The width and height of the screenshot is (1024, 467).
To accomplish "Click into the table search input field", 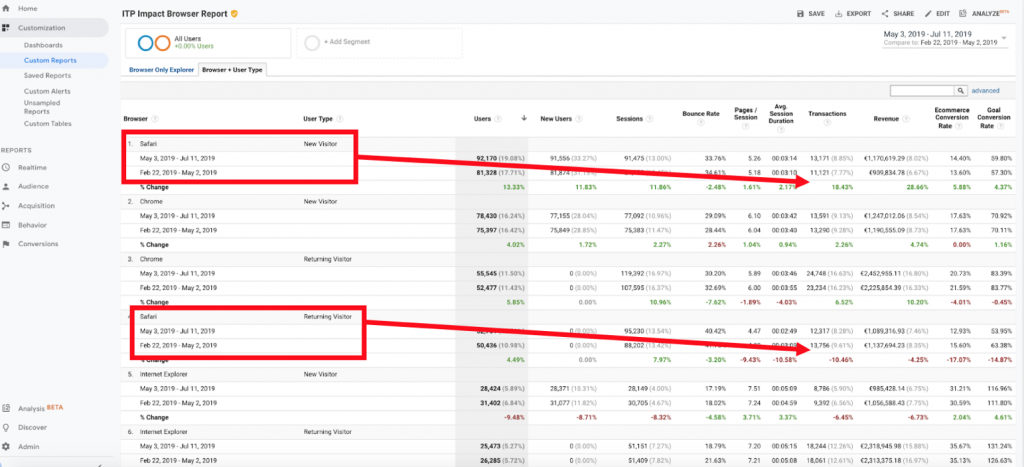I will coord(920,91).
